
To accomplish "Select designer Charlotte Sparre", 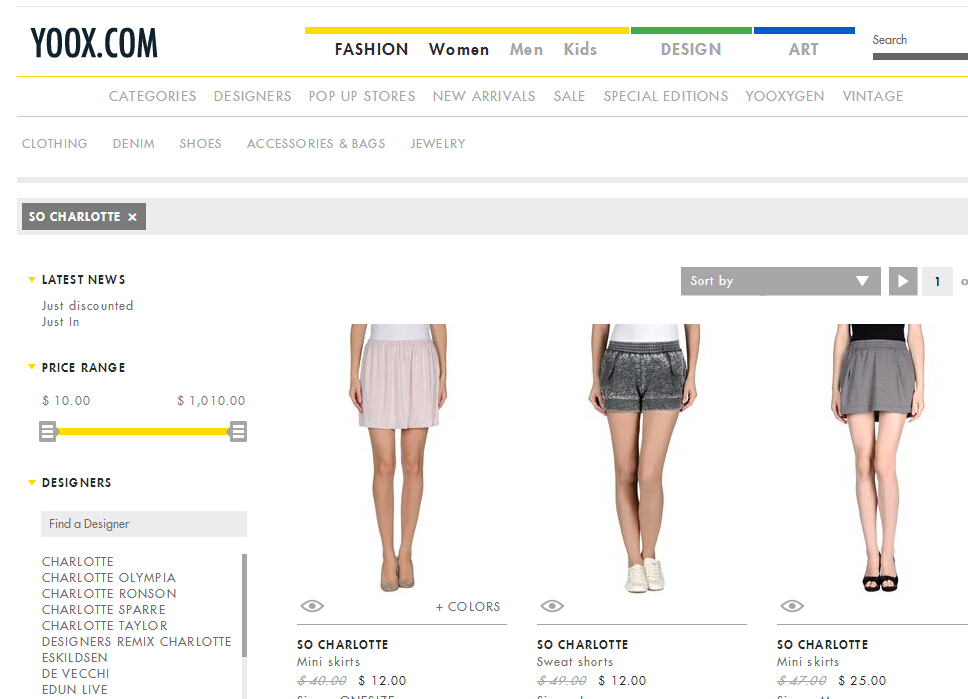I will coord(104,609).
